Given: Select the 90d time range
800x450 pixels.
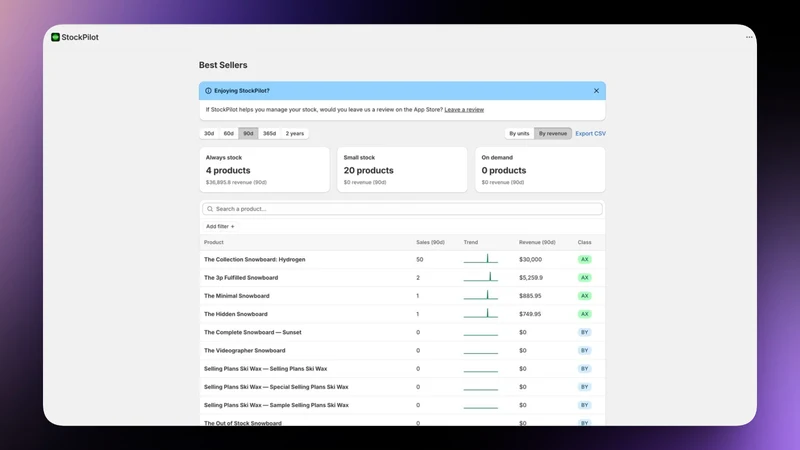Looking at the screenshot, I should [x=248, y=134].
